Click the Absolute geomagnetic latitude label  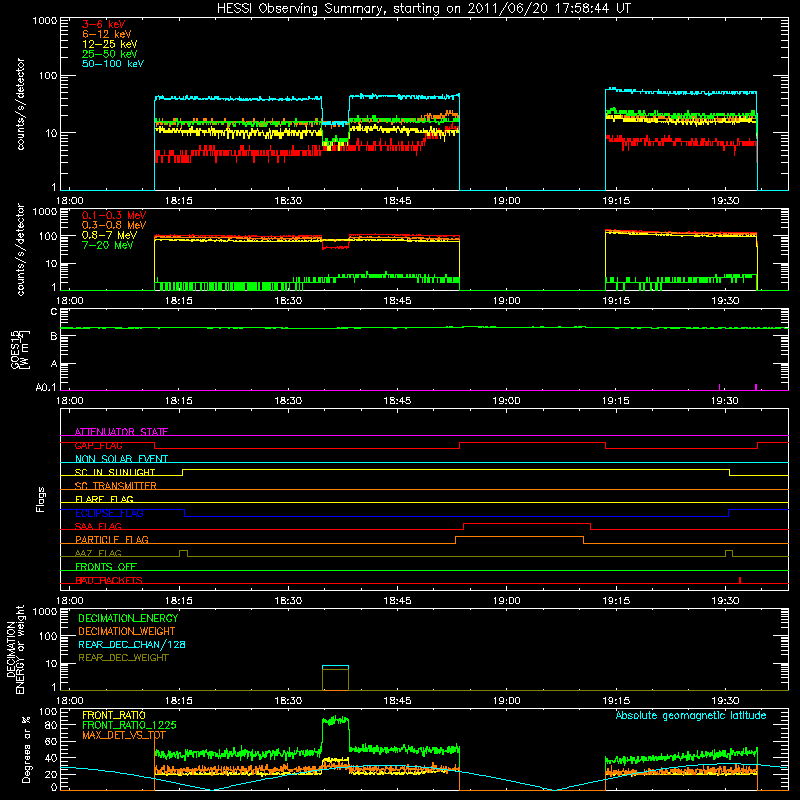click(691, 715)
